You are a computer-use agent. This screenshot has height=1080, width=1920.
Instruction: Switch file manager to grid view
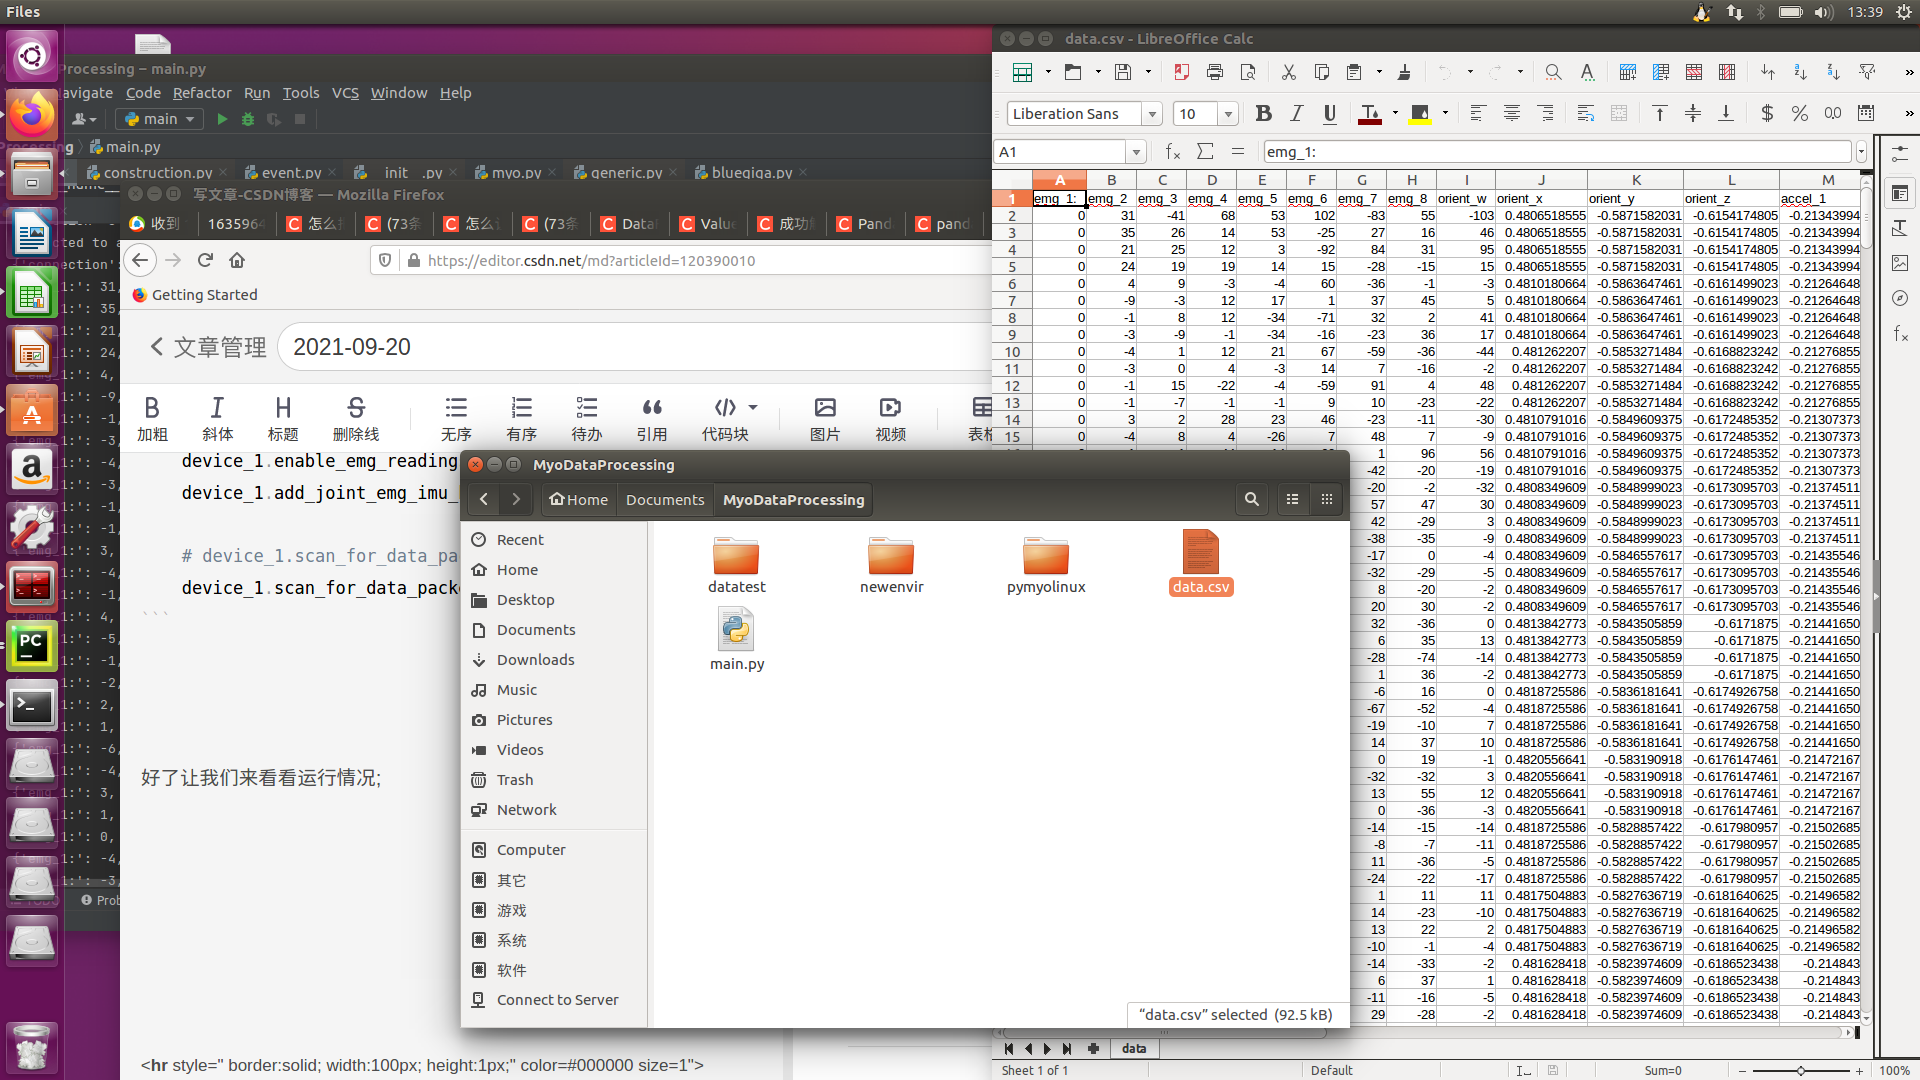pyautogui.click(x=1327, y=499)
